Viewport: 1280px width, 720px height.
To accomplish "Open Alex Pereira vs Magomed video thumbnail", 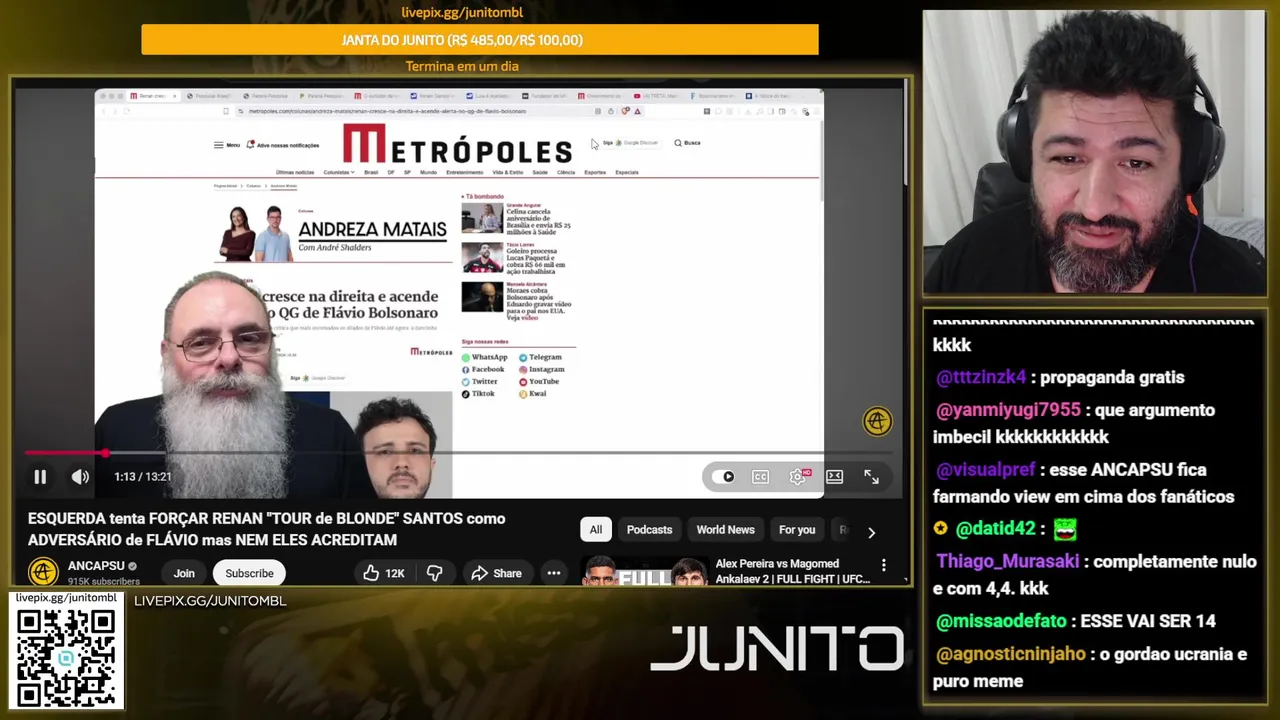I will tap(646, 572).
